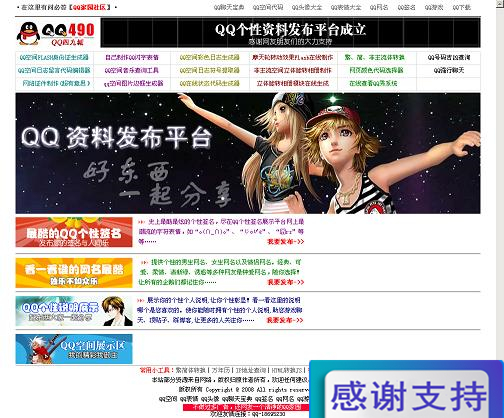
Task: Open 在线查看QQ秀系统 link
Action: coord(373,83)
